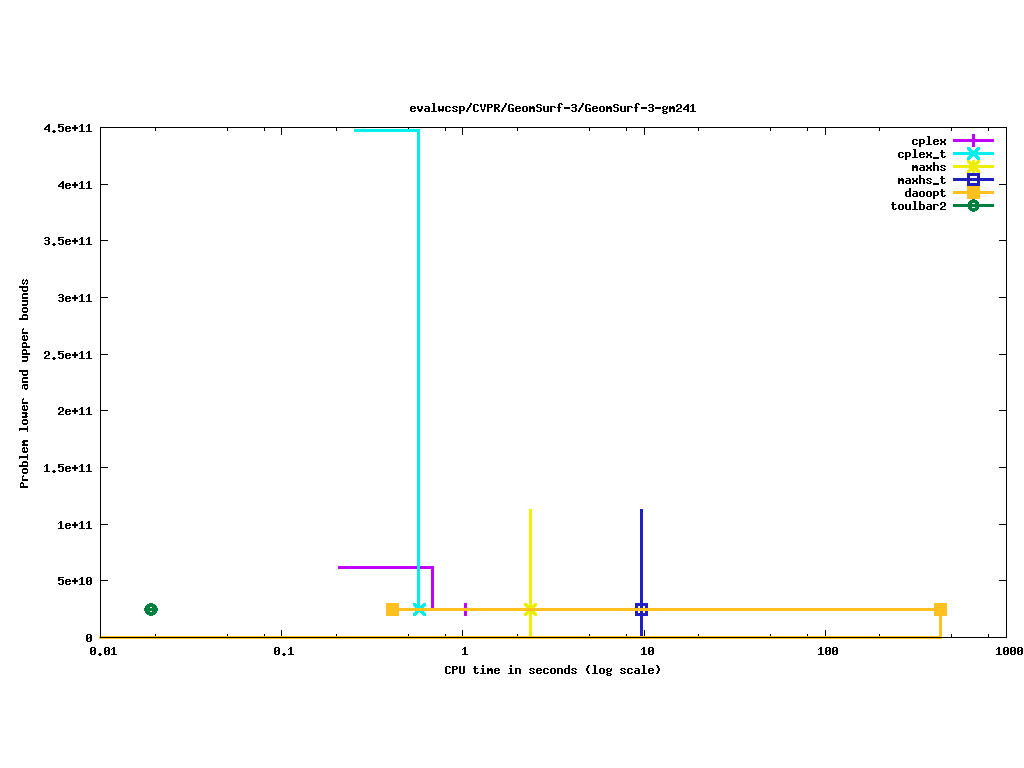Toggle the toulbar2 legend entry label
This screenshot has height=768, width=1024.
click(x=918, y=206)
